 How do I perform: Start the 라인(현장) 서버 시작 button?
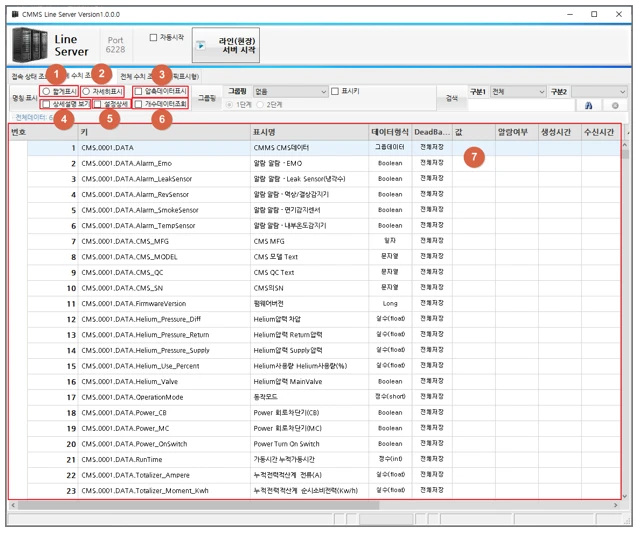(226, 45)
